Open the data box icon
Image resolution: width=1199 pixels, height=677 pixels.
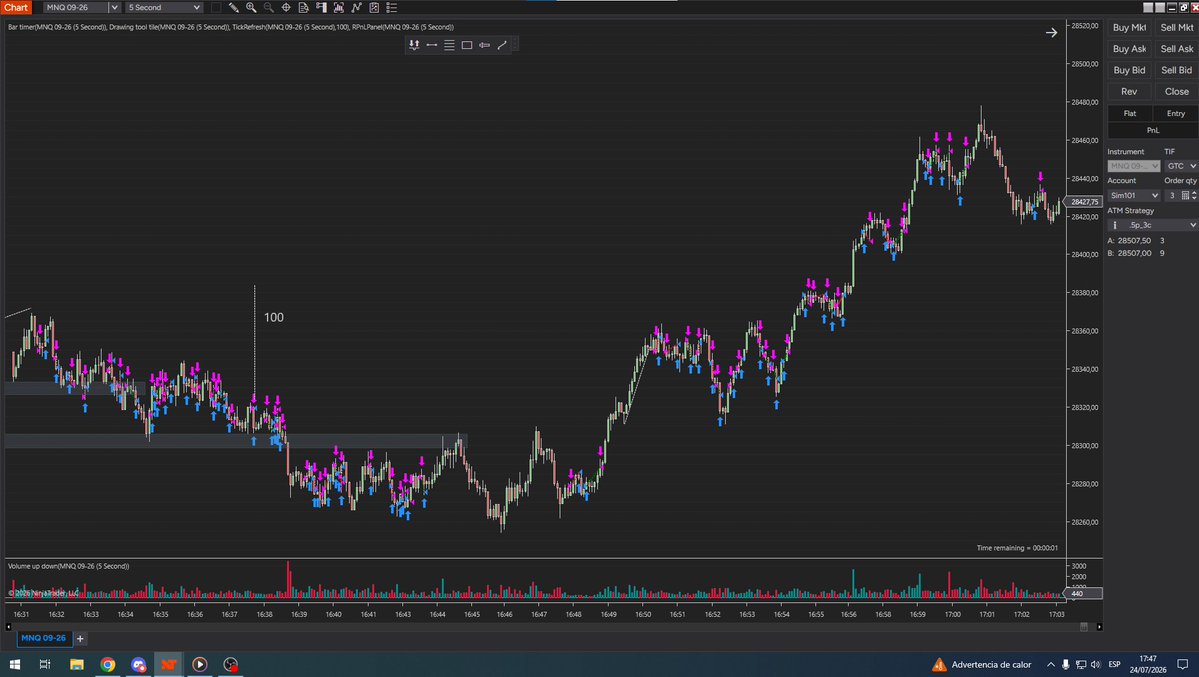[304, 8]
